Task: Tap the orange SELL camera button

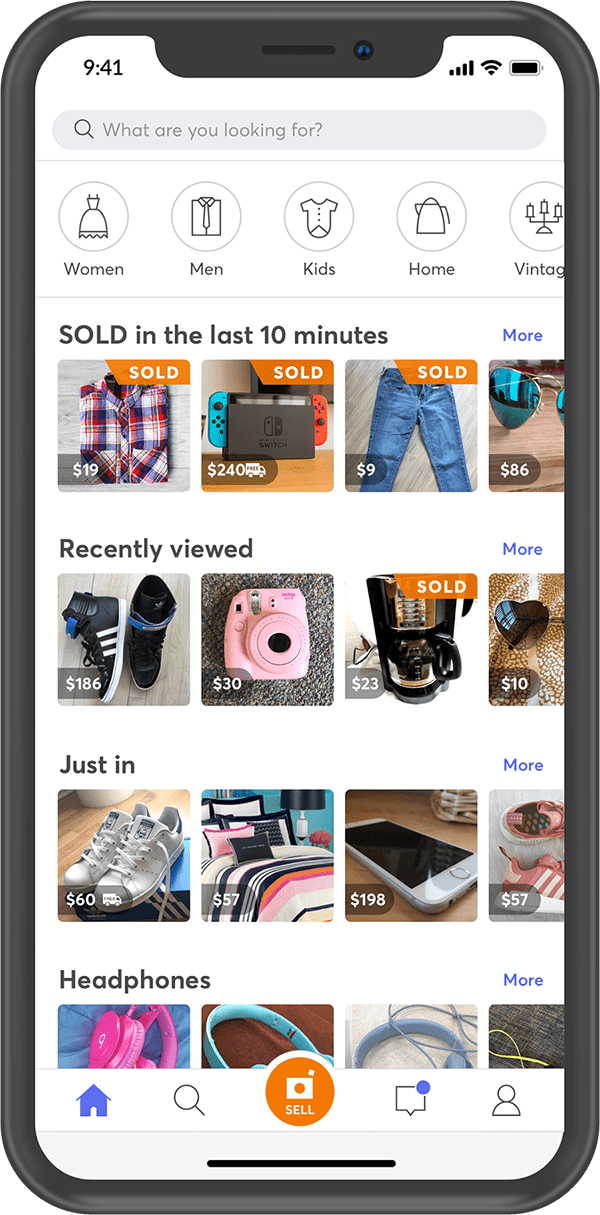Action: [x=299, y=1095]
